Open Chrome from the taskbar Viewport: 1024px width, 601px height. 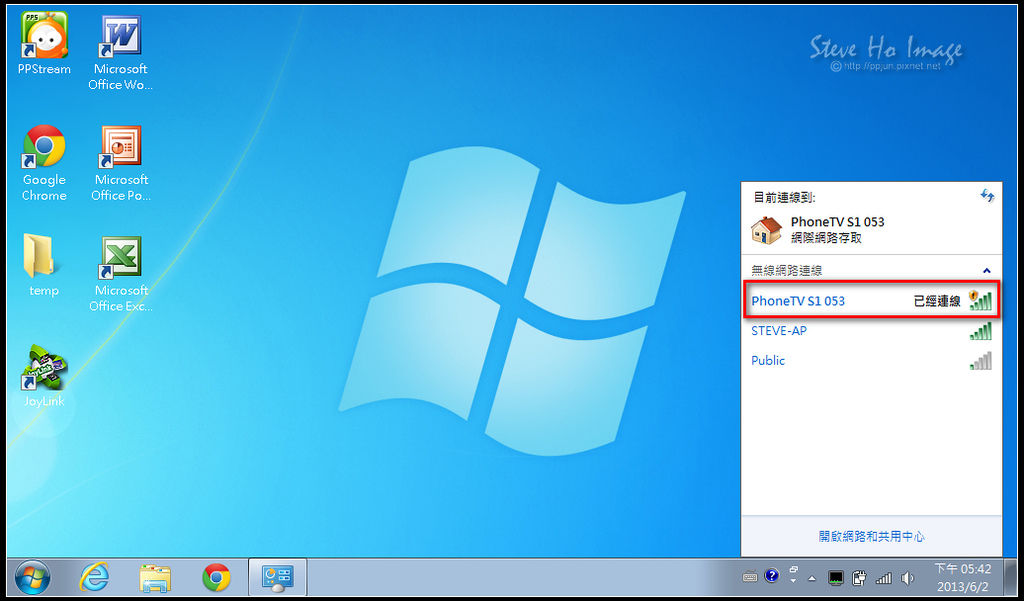click(216, 578)
